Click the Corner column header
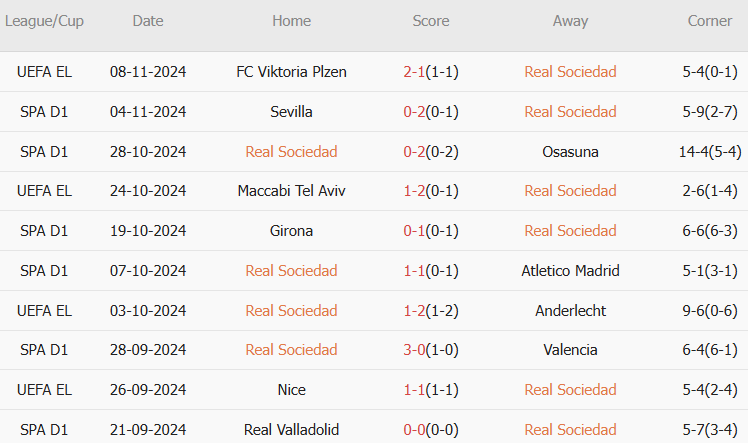The height and width of the screenshot is (443, 748). point(709,21)
